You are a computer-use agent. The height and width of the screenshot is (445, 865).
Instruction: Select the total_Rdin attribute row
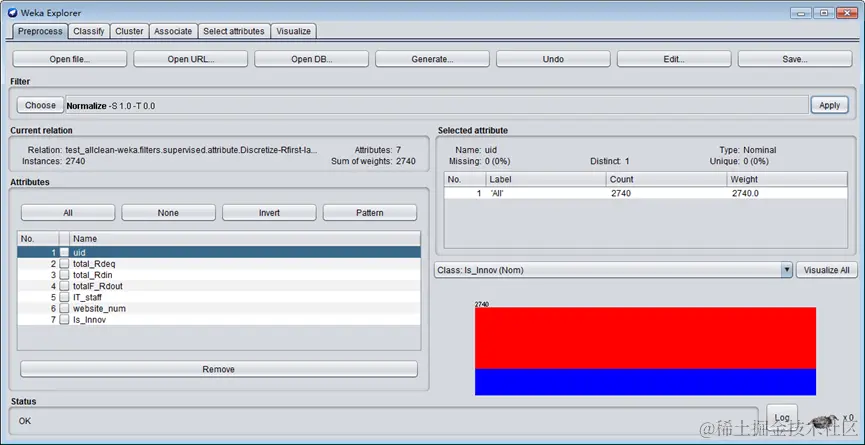pos(219,275)
